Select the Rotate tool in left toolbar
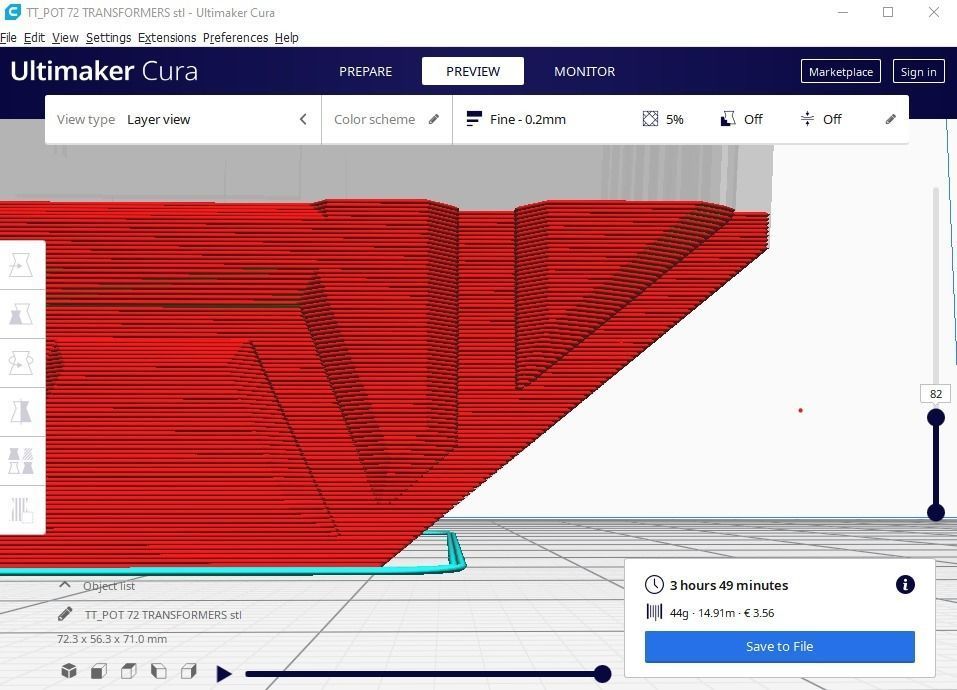The width and height of the screenshot is (957, 690). pyautogui.click(x=21, y=363)
